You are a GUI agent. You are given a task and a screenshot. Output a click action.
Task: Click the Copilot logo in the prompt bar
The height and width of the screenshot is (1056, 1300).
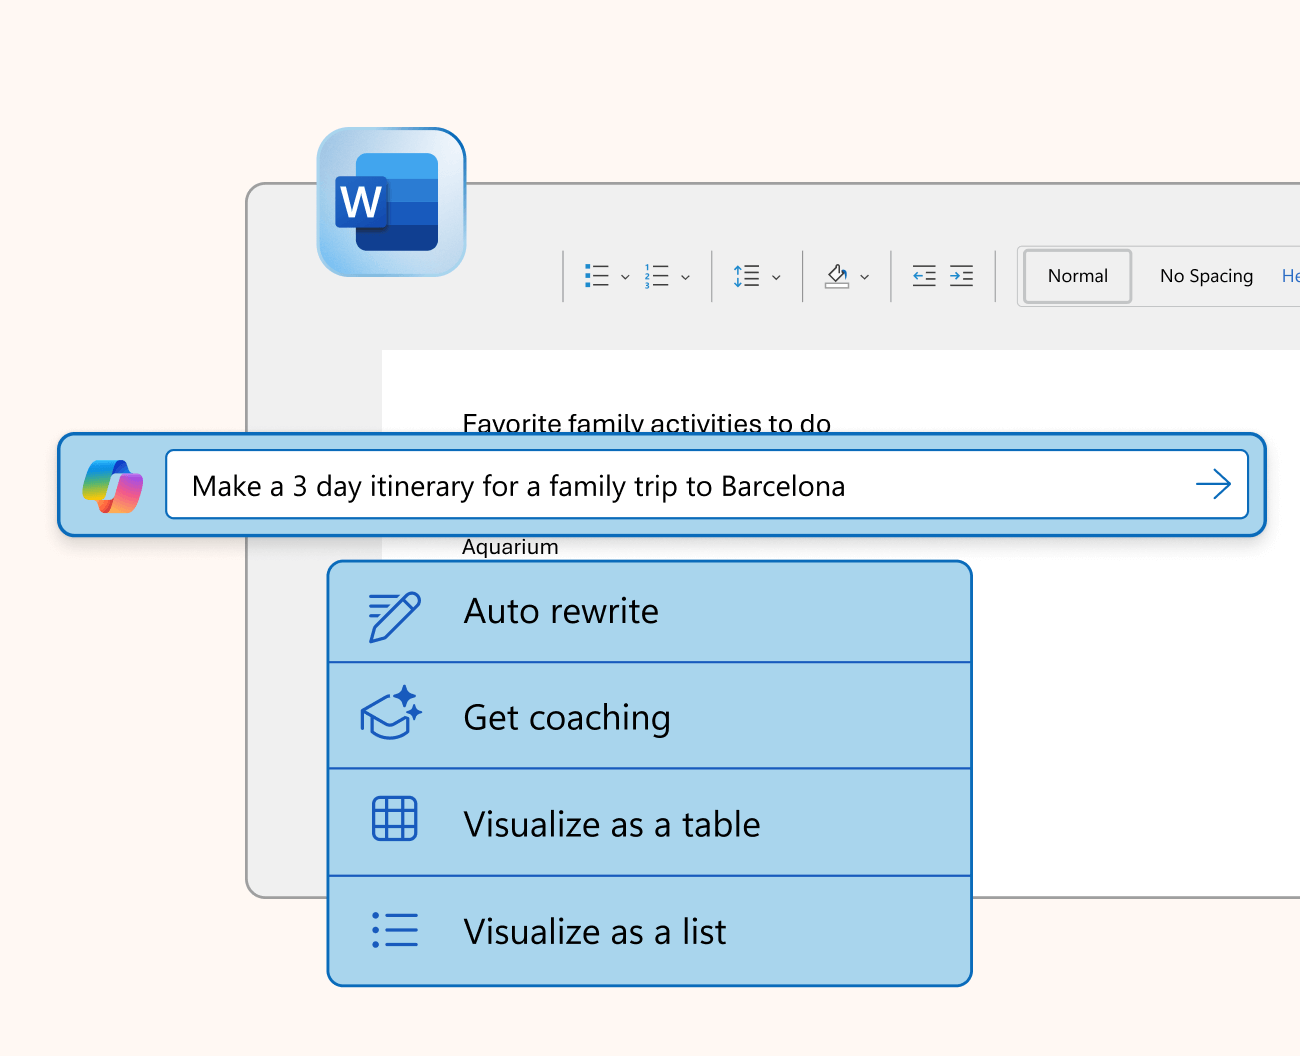click(113, 486)
